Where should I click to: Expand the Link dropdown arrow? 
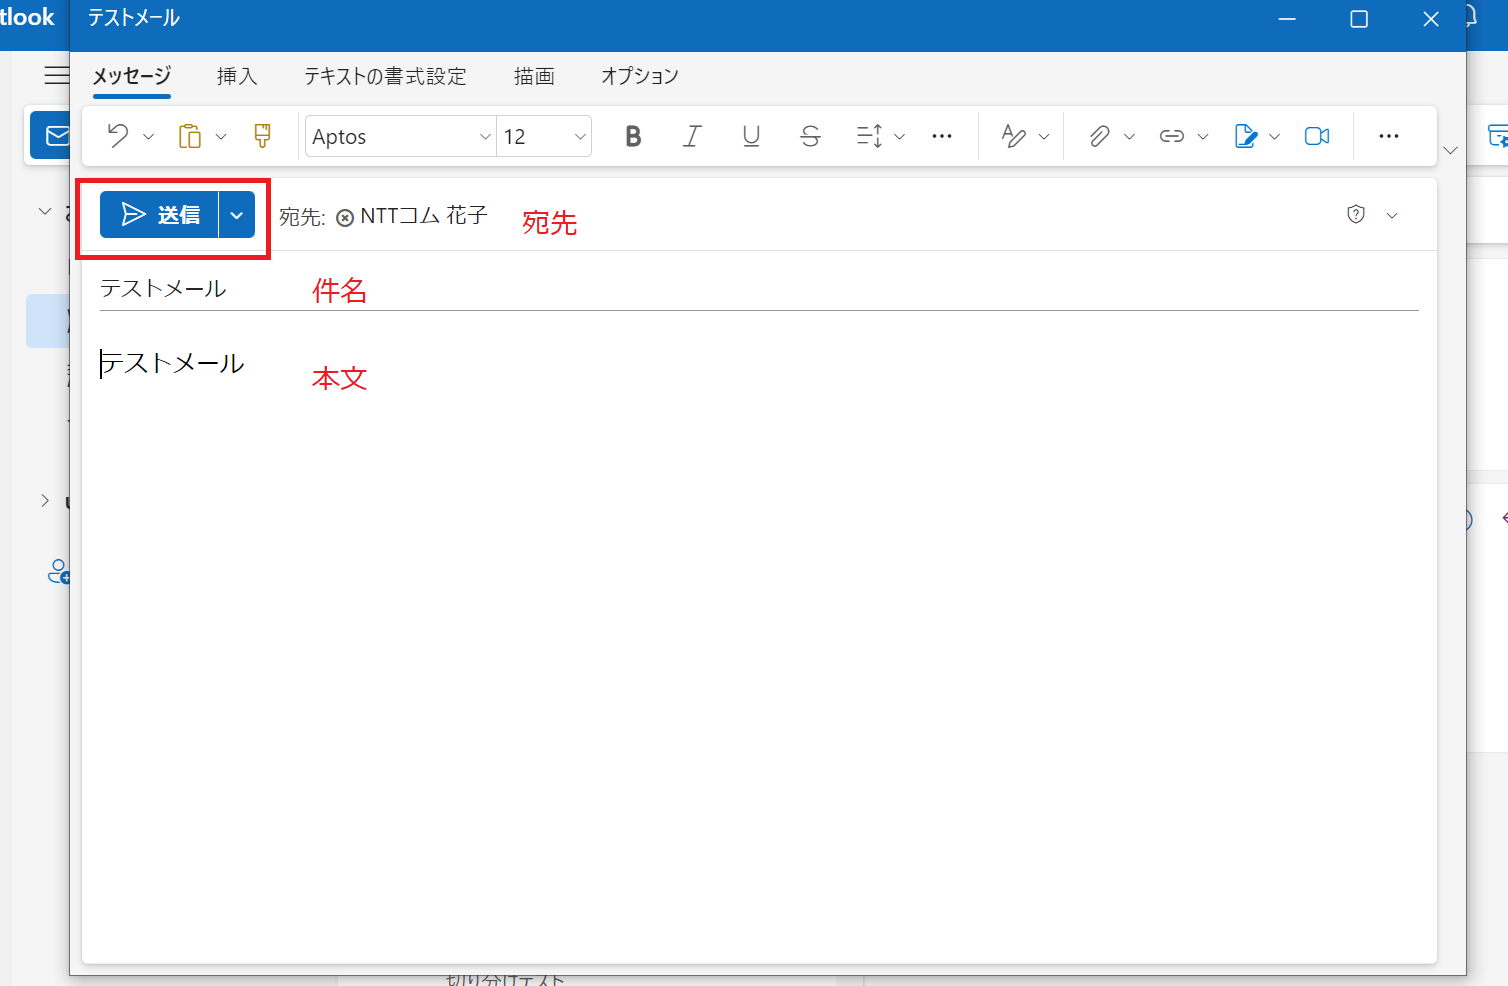click(1203, 137)
